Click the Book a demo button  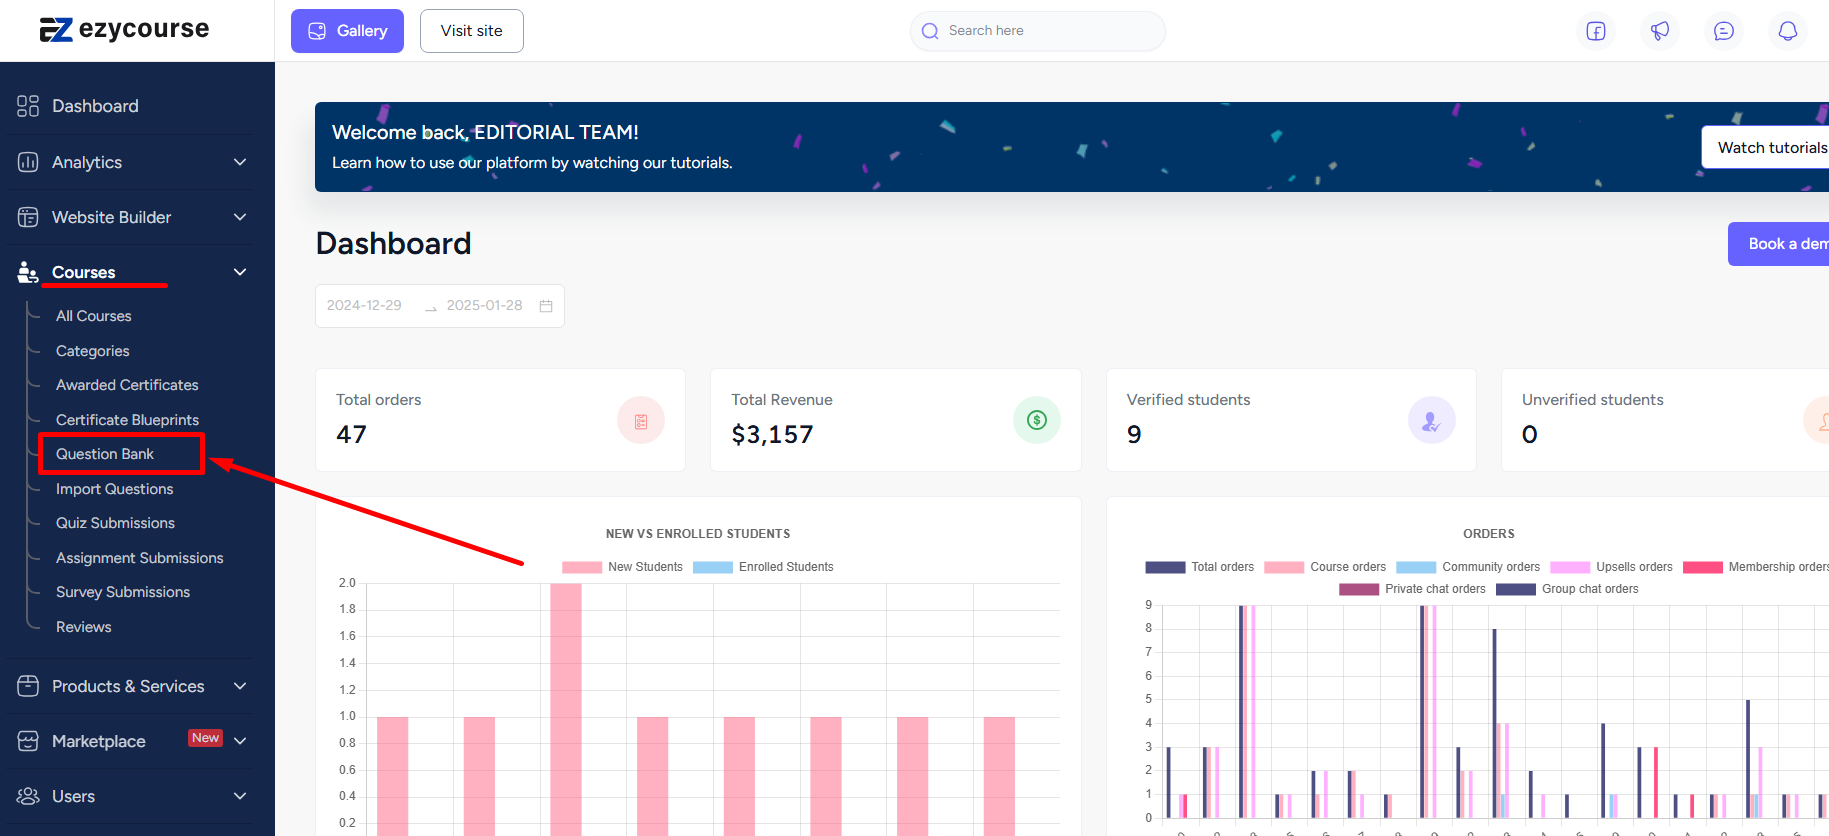(x=1779, y=244)
